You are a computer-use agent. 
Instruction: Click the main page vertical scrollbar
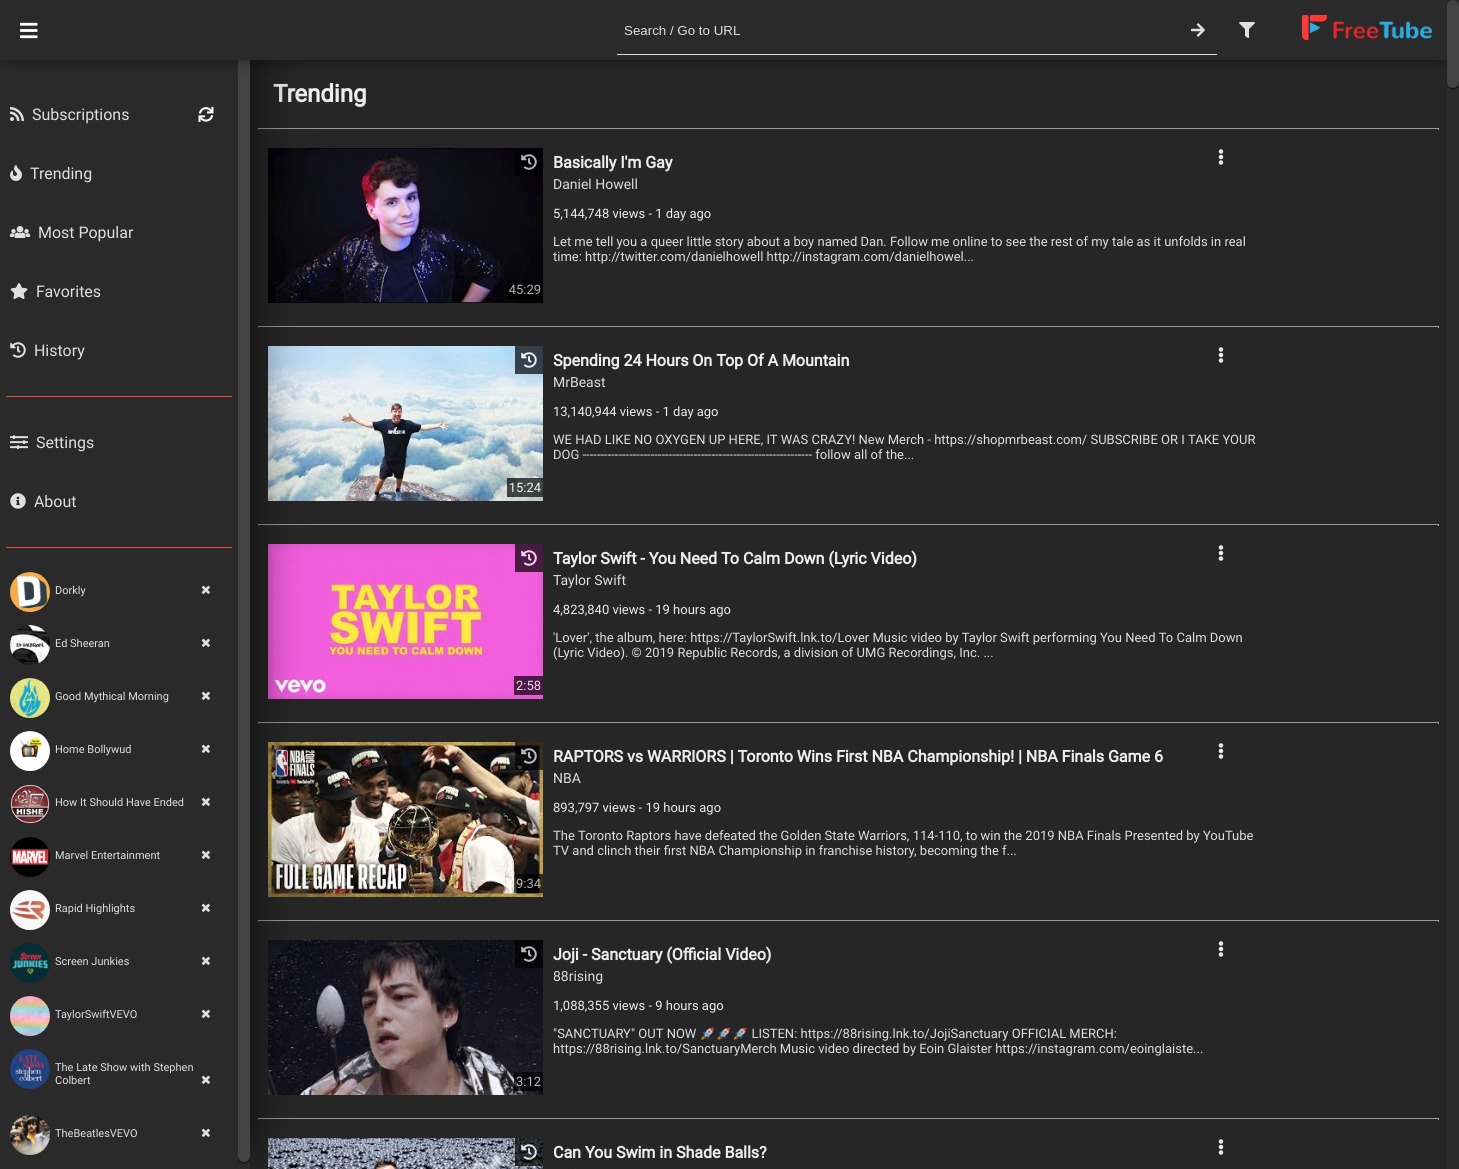(x=1453, y=45)
